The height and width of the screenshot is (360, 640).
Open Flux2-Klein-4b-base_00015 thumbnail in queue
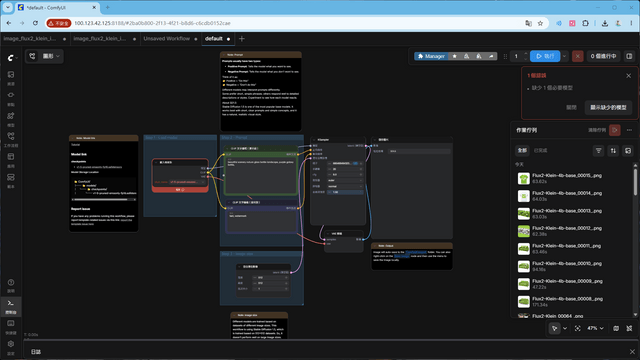pos(524,178)
